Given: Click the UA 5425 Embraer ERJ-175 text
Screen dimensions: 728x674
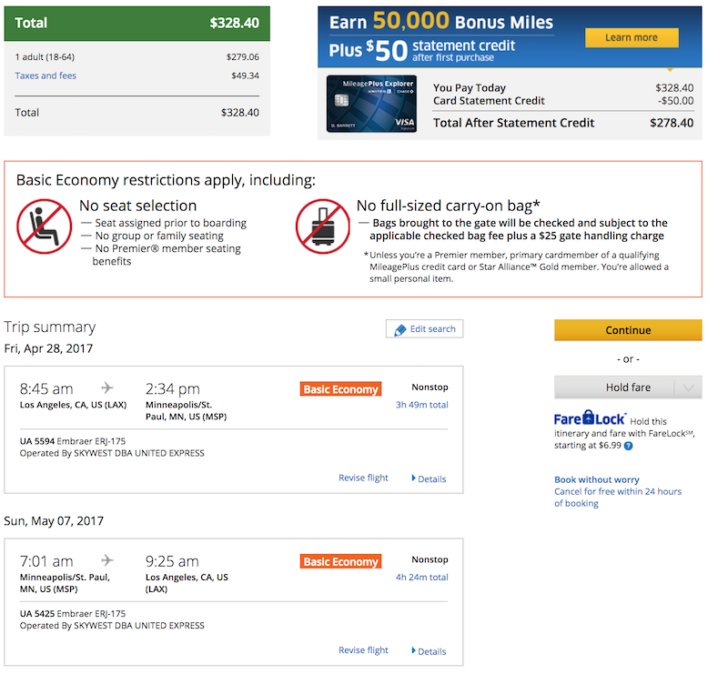Looking at the screenshot, I should click(72, 614).
